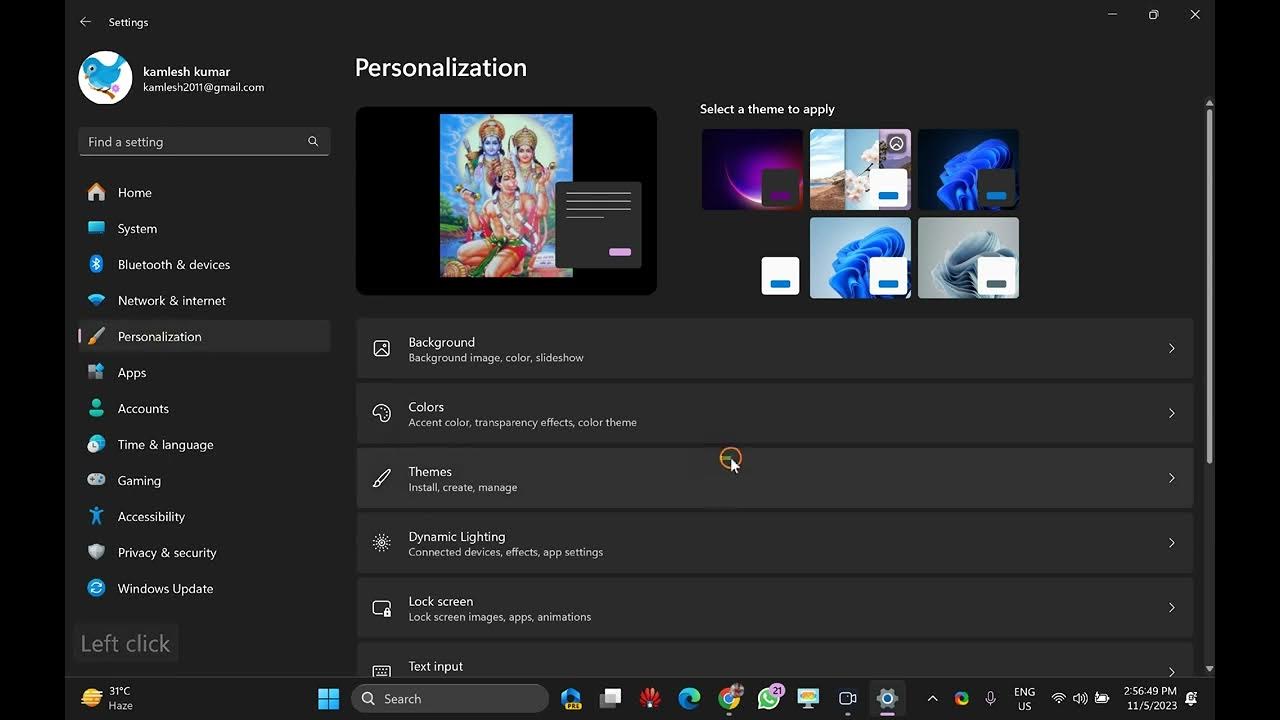The height and width of the screenshot is (720, 1280).
Task: Apply the grey flow theme
Action: click(x=968, y=258)
